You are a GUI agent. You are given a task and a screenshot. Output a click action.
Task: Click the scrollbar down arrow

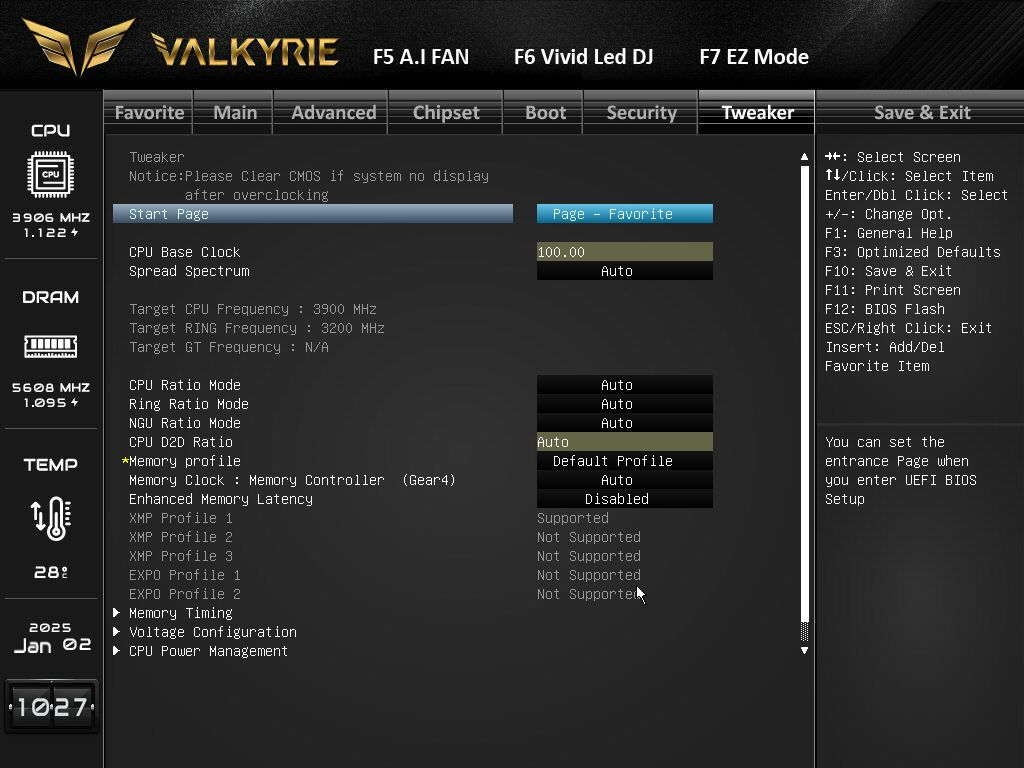click(x=804, y=651)
